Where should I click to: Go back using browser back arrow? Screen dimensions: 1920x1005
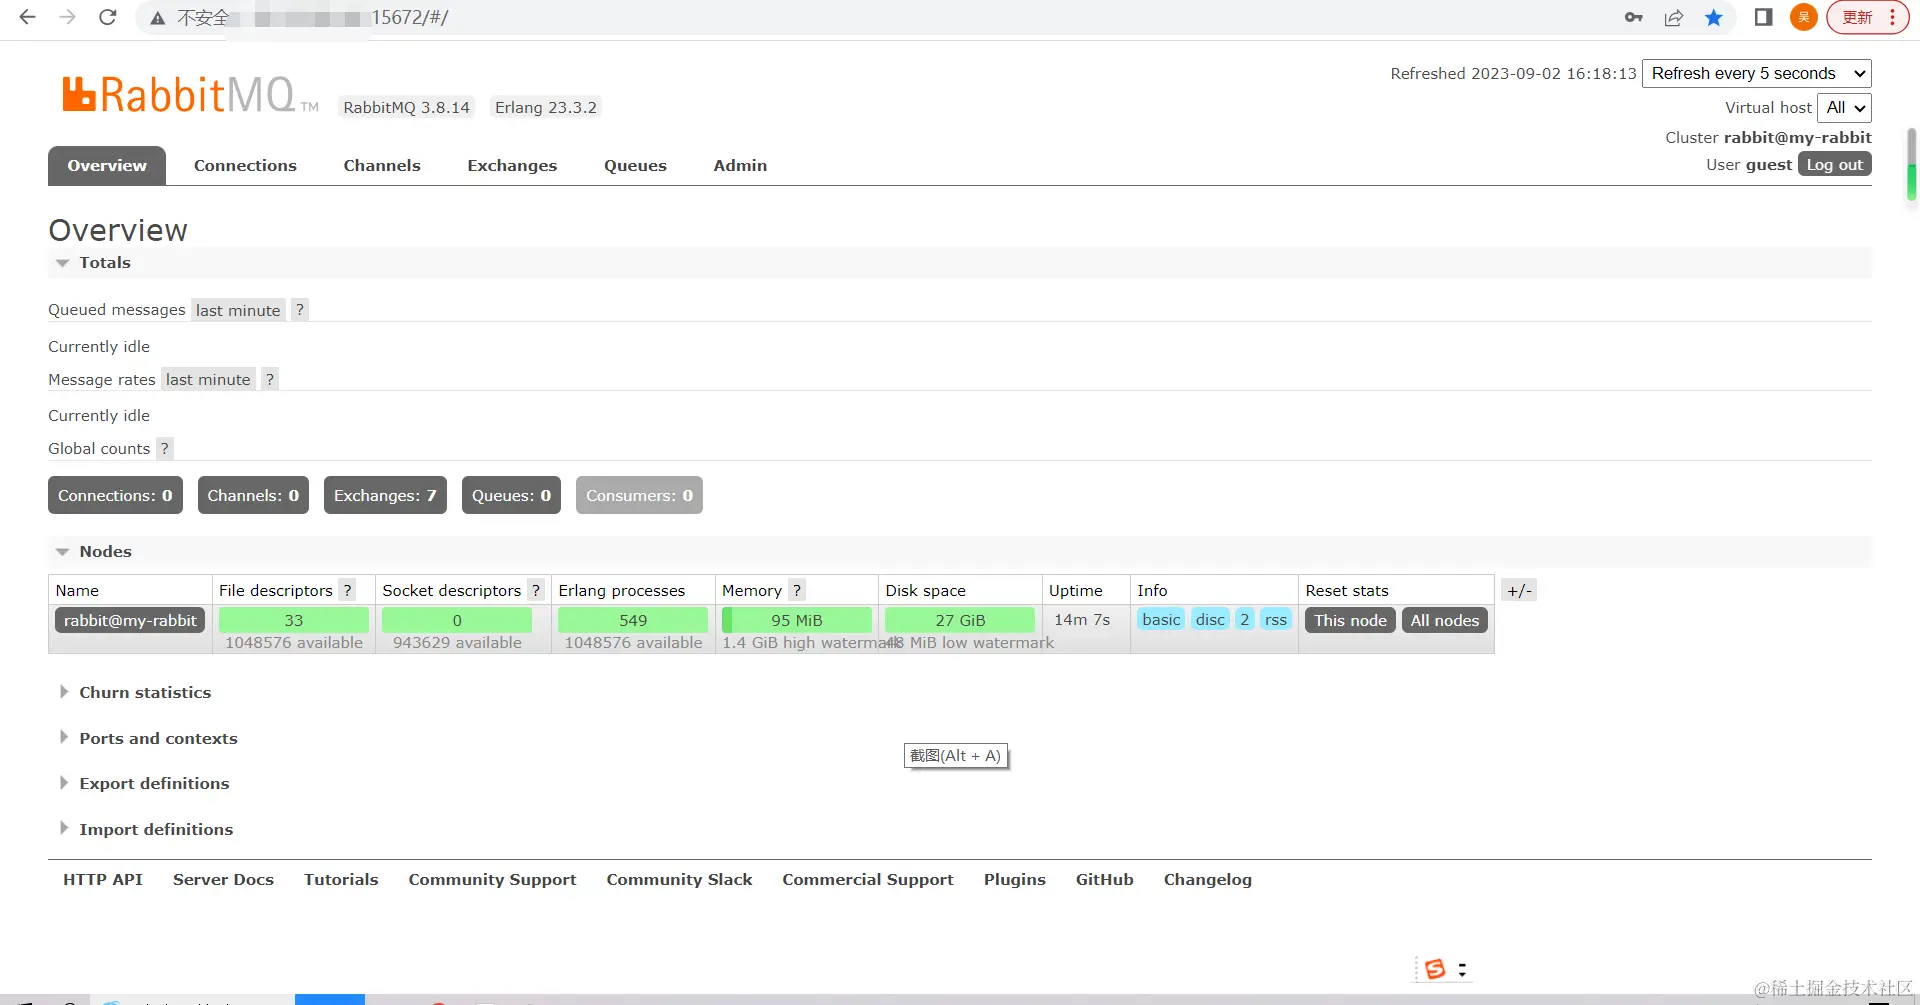pyautogui.click(x=27, y=17)
